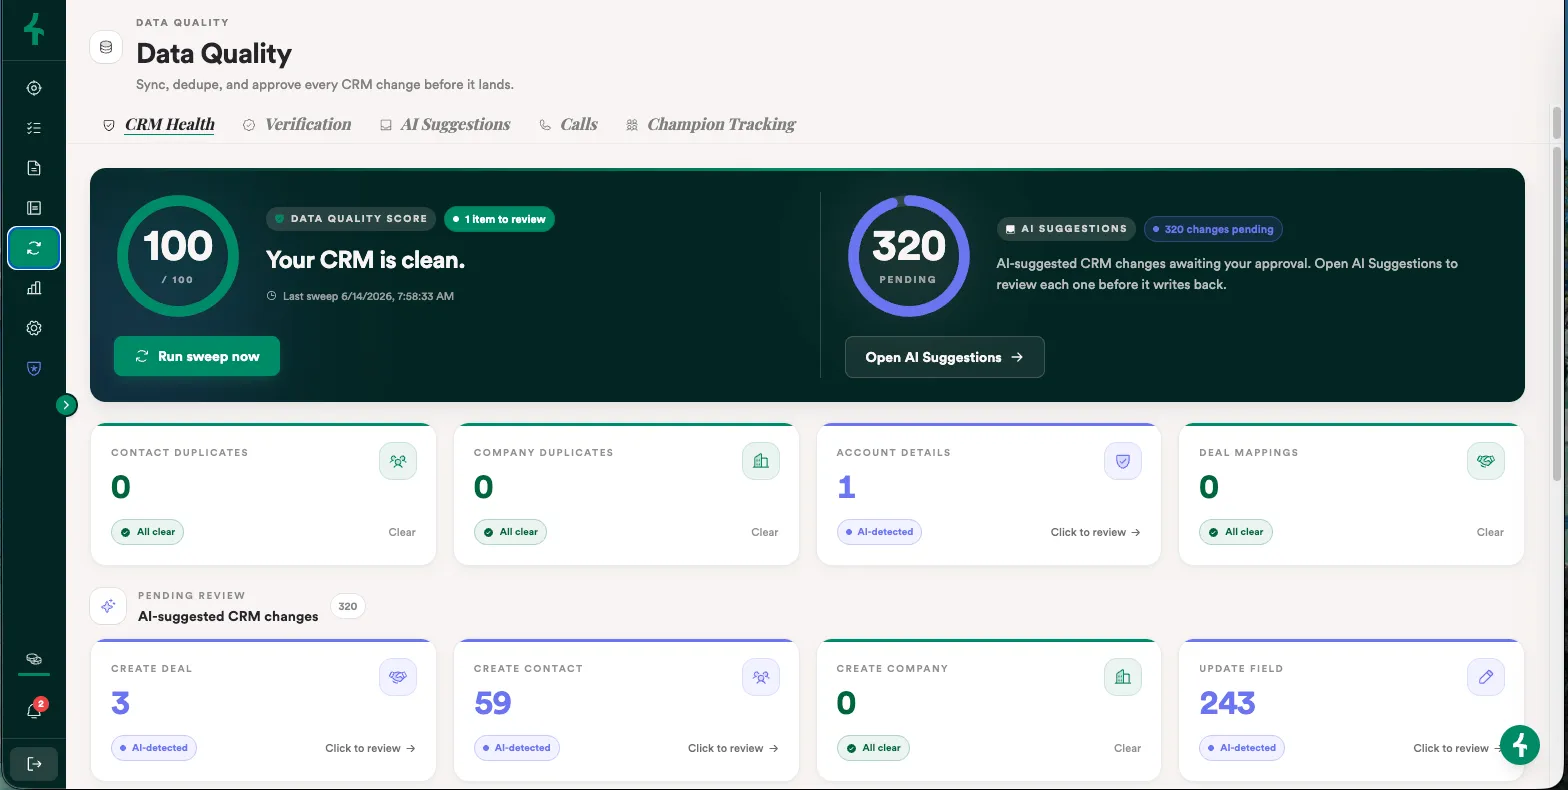Click the database icon beside Data Quality title

click(x=106, y=47)
